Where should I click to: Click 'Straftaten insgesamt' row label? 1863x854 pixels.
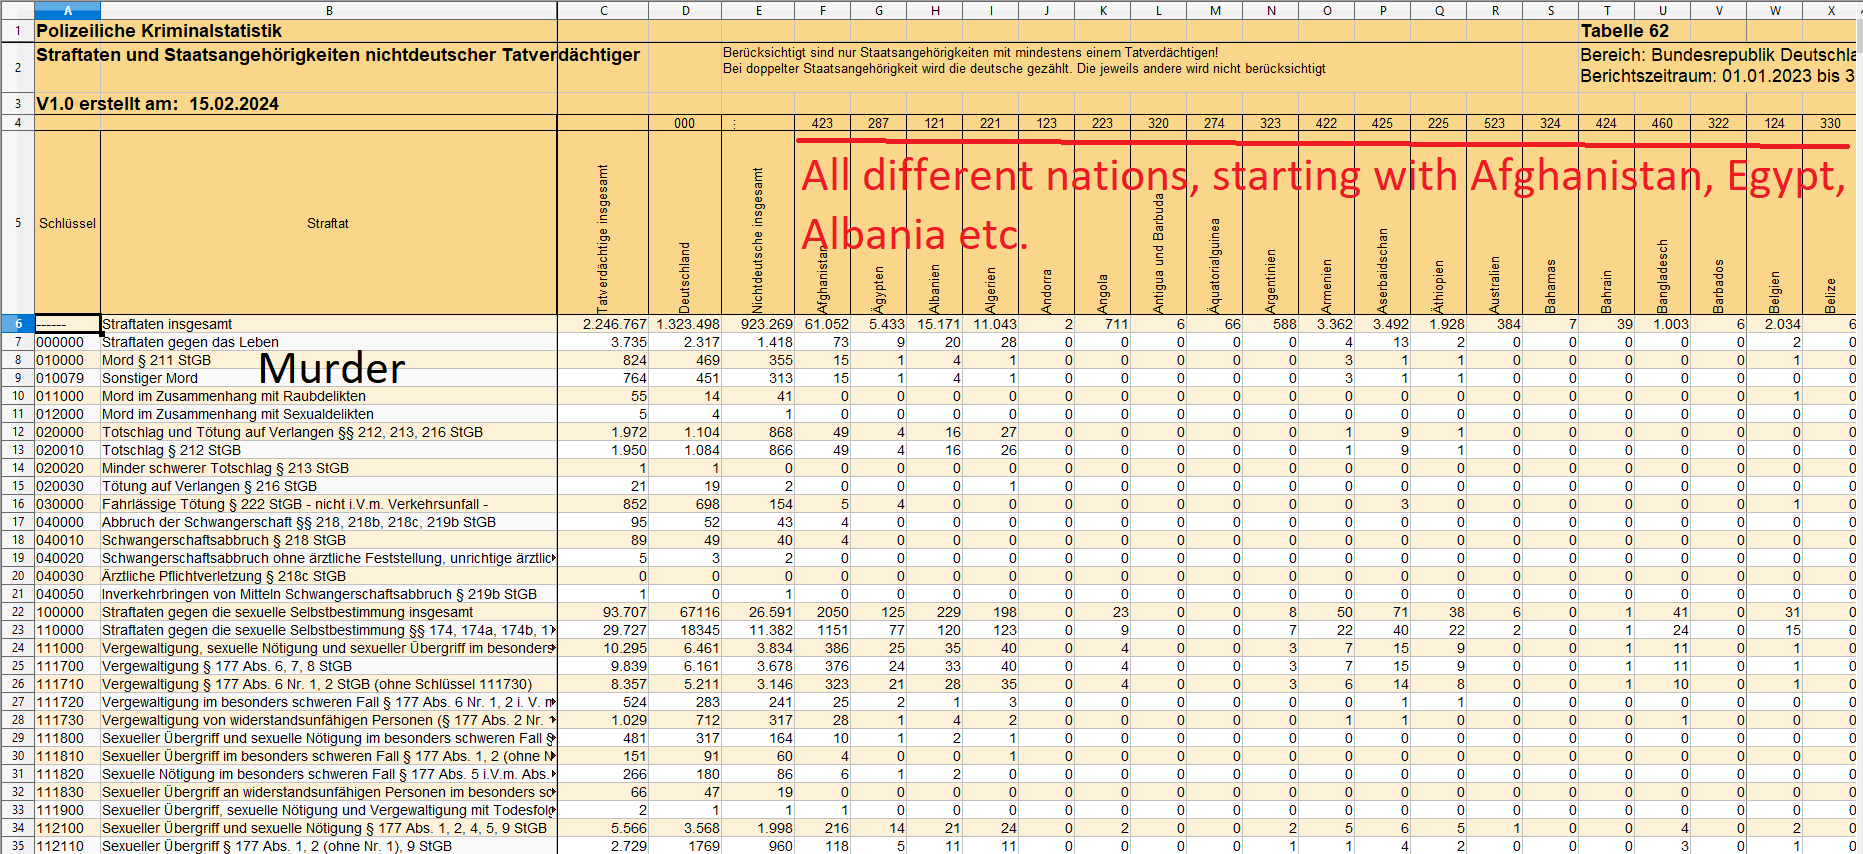[x=167, y=324]
